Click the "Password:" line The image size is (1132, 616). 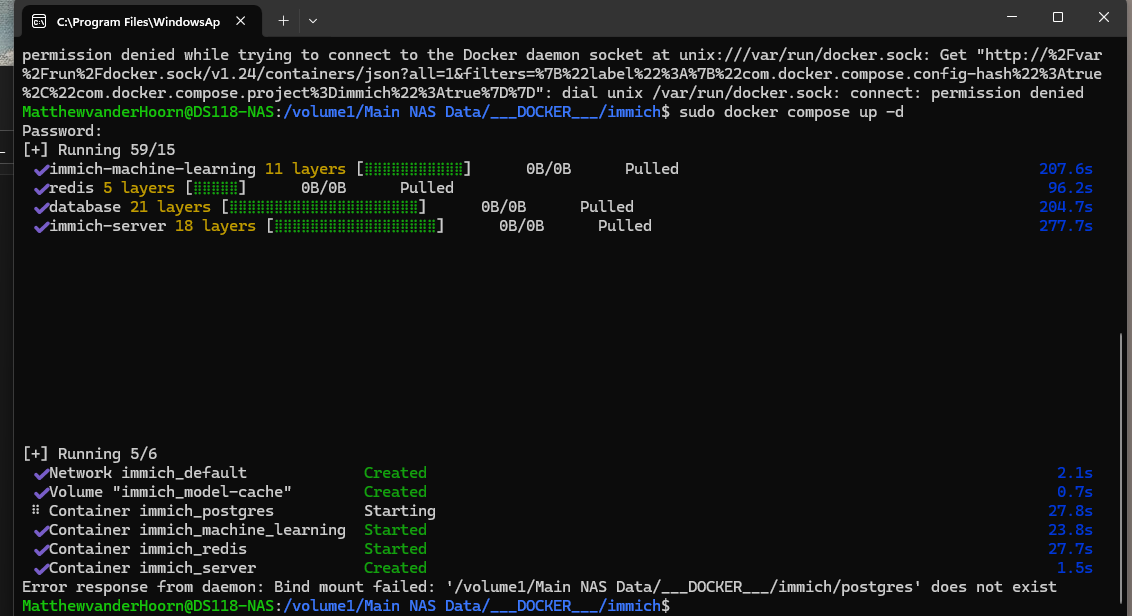coord(62,131)
